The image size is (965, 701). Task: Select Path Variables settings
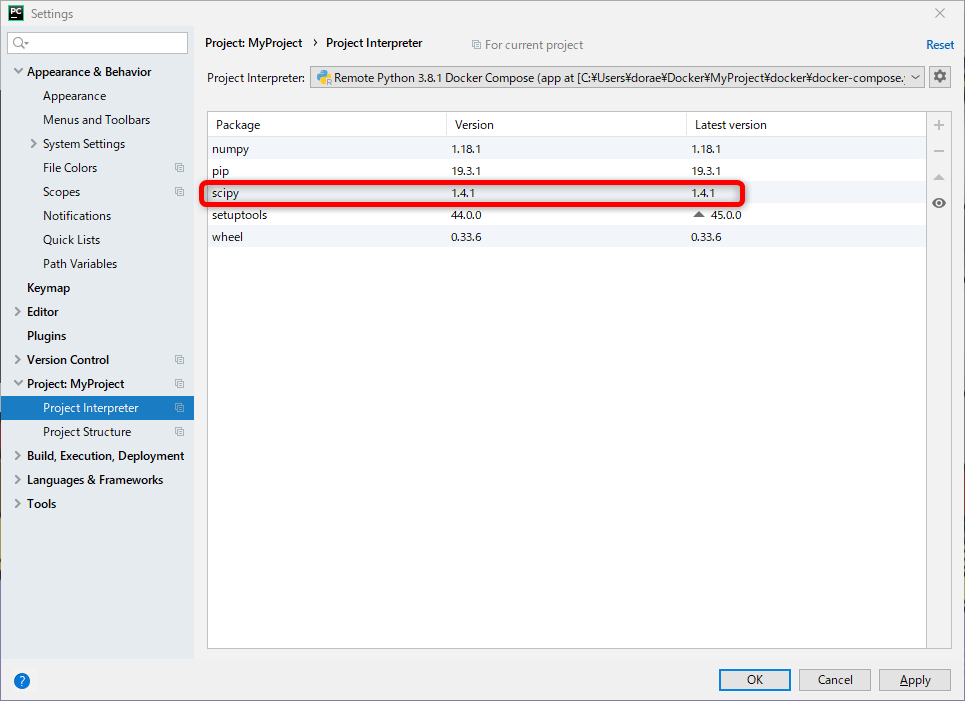pos(80,264)
